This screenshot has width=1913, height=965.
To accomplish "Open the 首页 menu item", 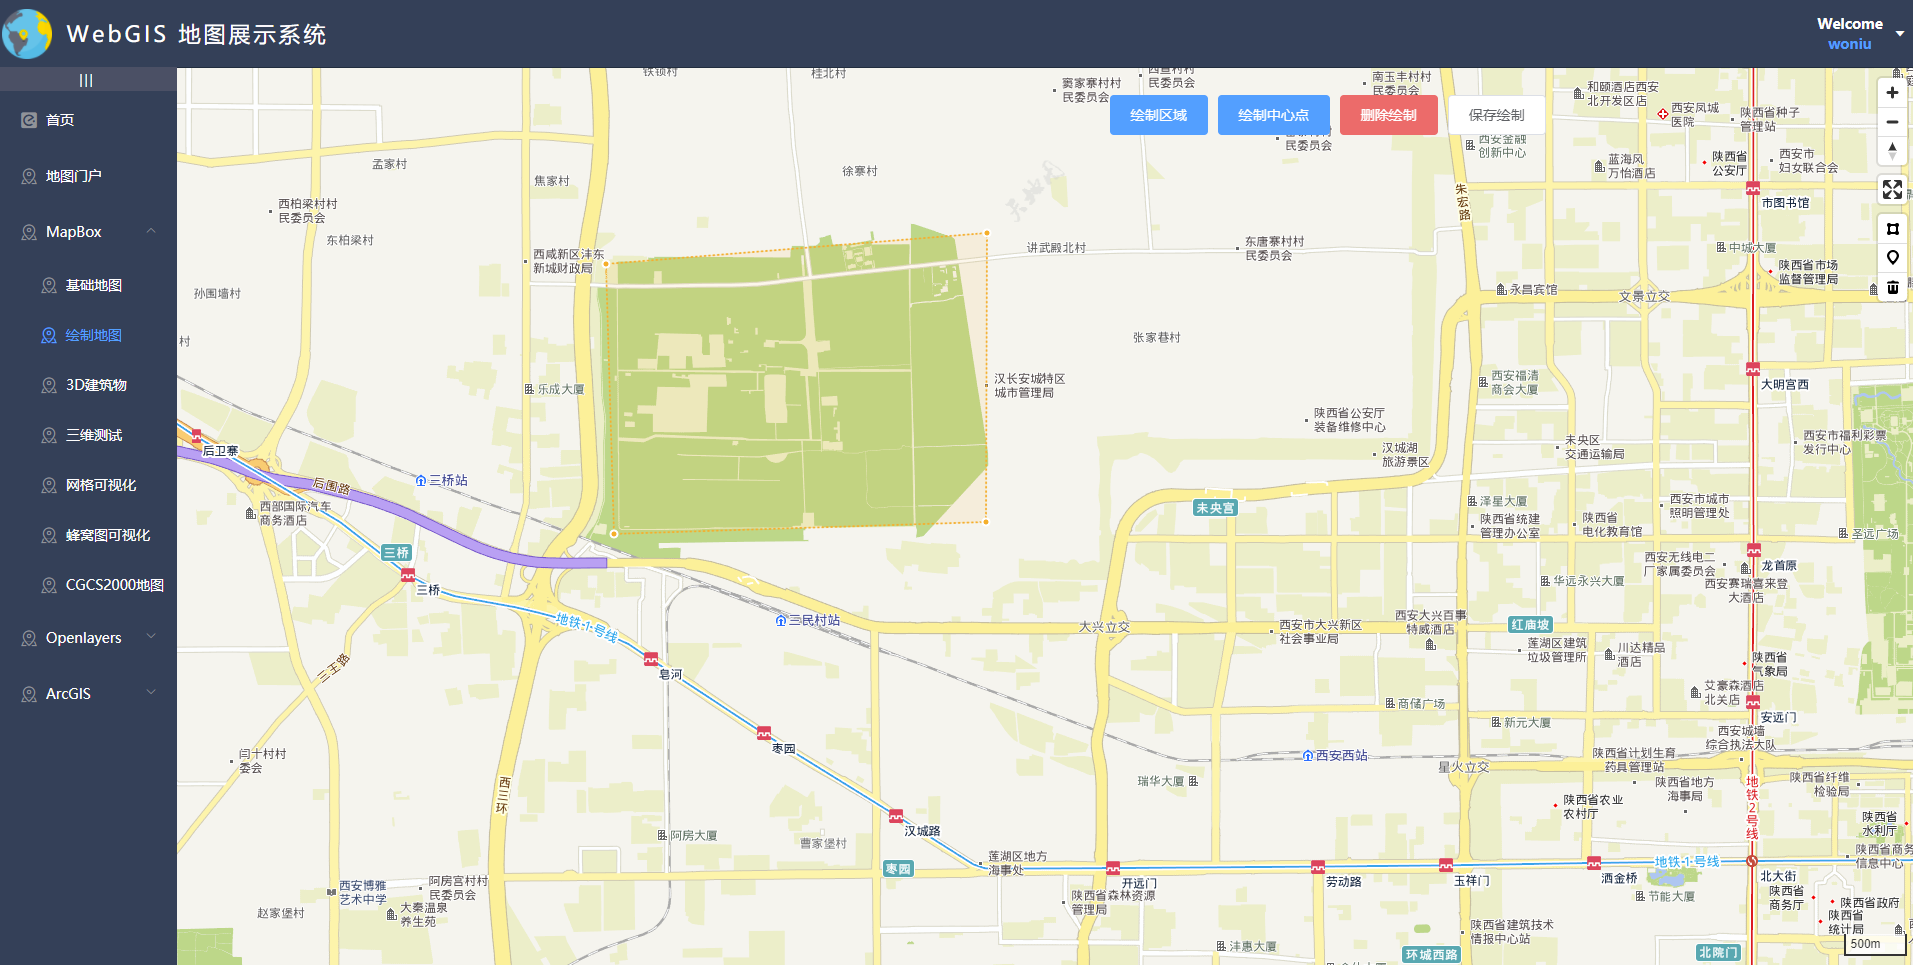I will click(57, 119).
